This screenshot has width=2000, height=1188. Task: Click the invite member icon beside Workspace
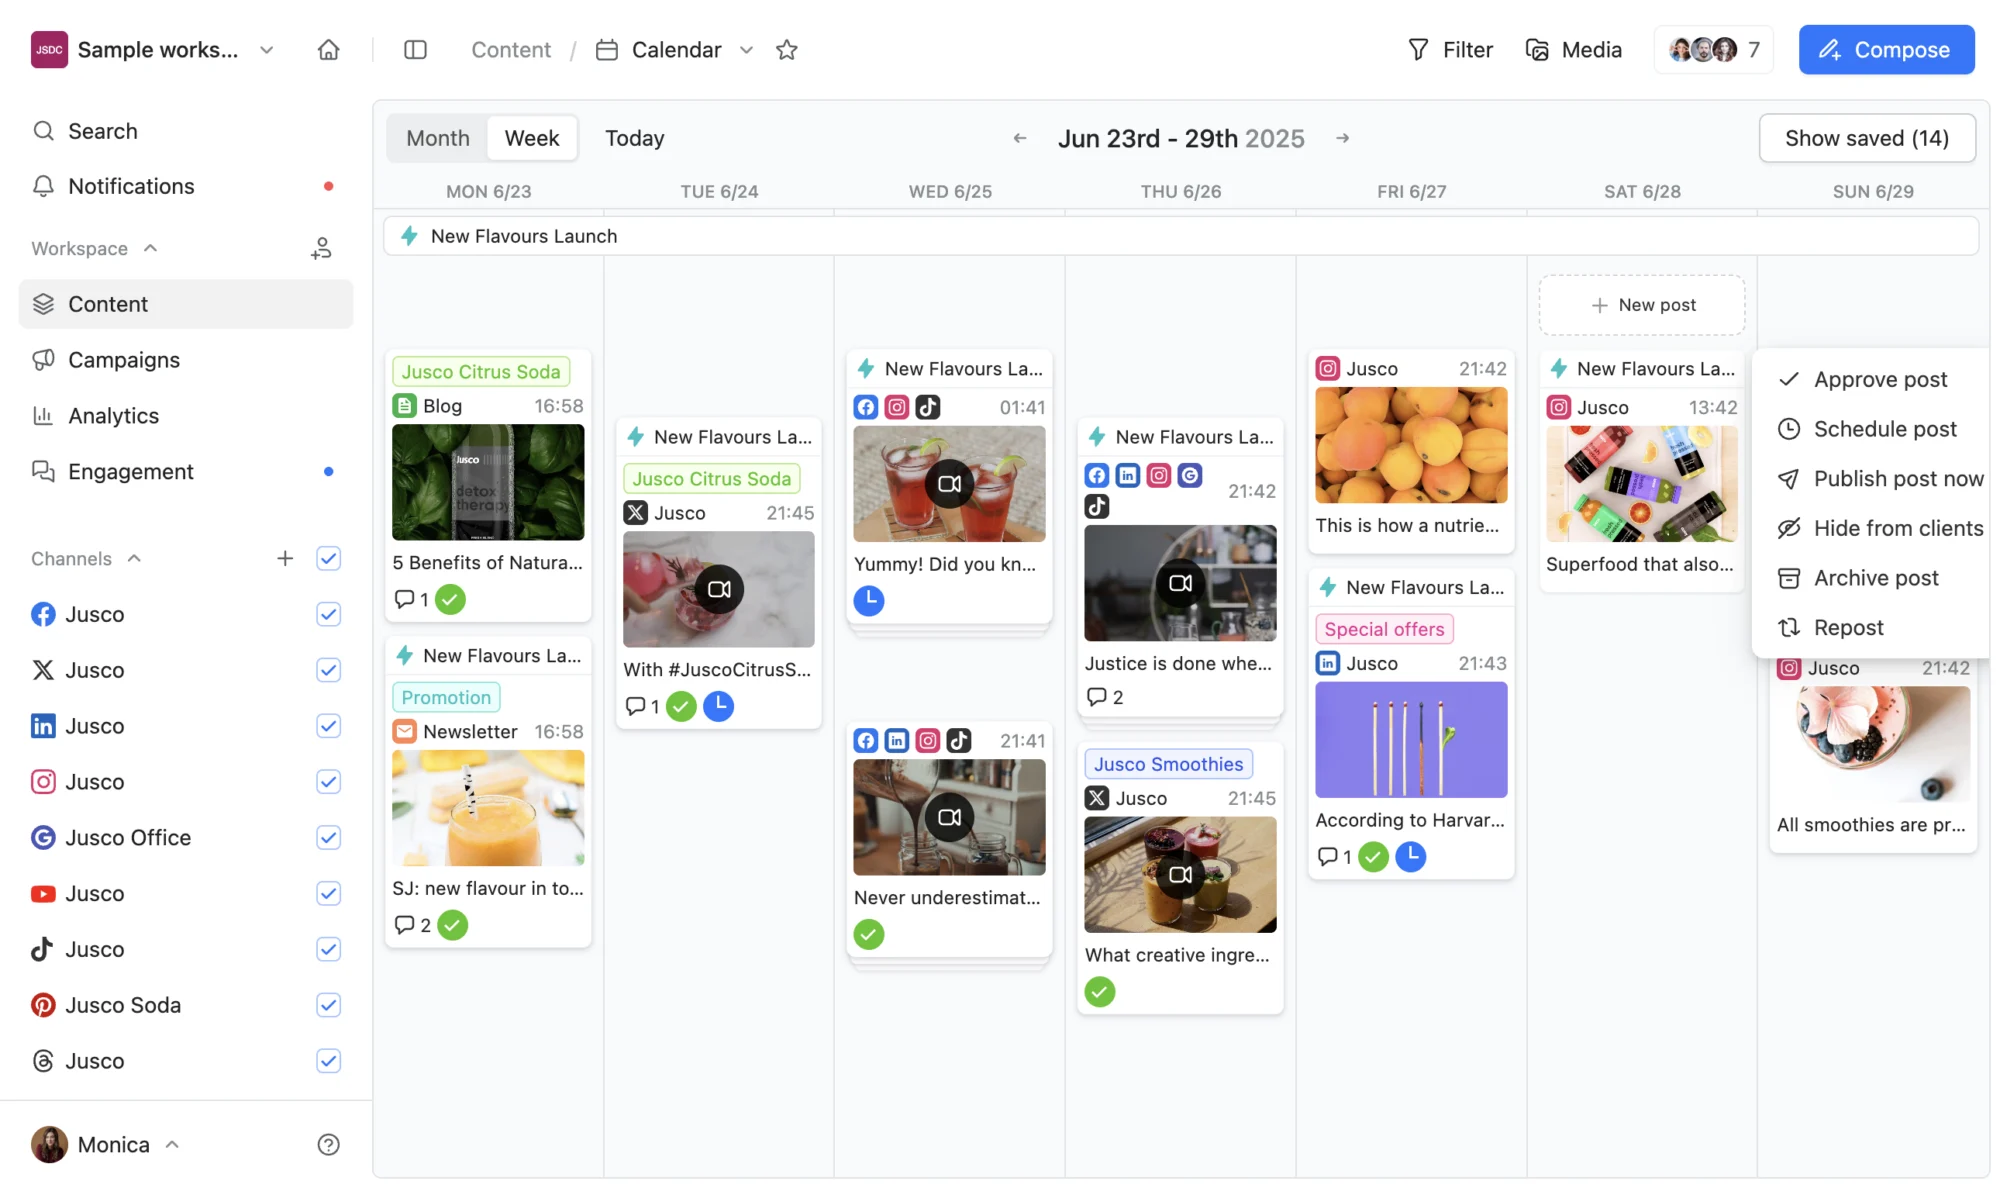pos(321,248)
